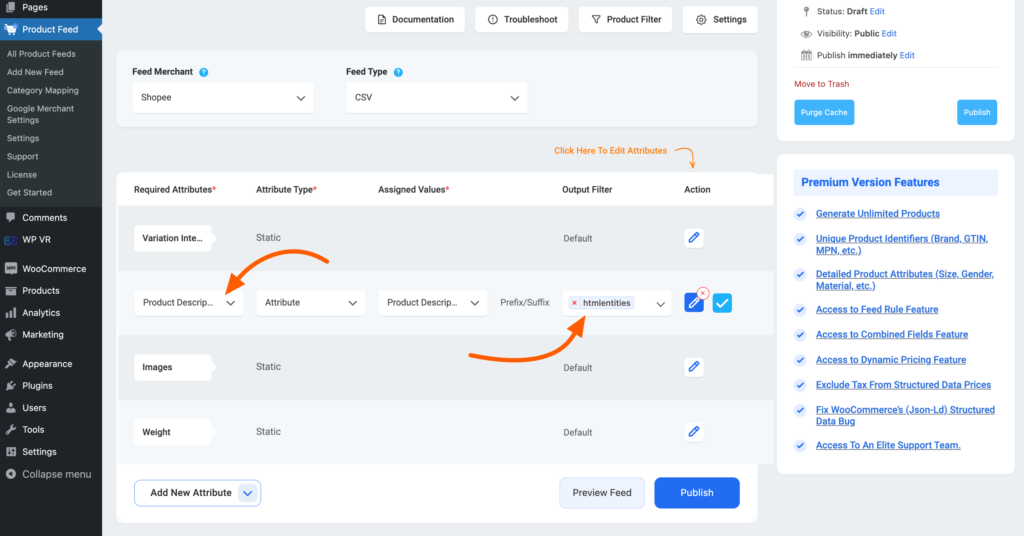Open the License submenu item

(x=22, y=175)
